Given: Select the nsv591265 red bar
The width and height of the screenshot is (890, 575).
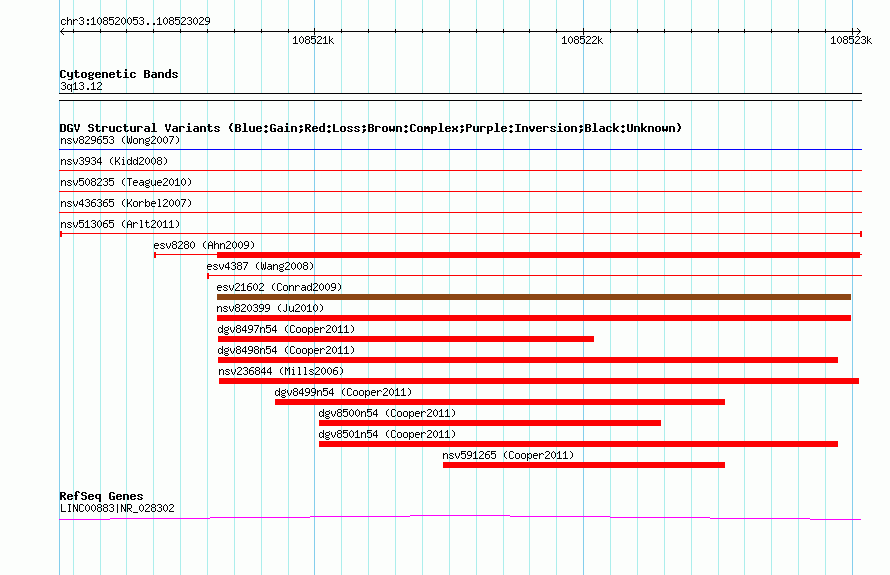Looking at the screenshot, I should pos(584,465).
